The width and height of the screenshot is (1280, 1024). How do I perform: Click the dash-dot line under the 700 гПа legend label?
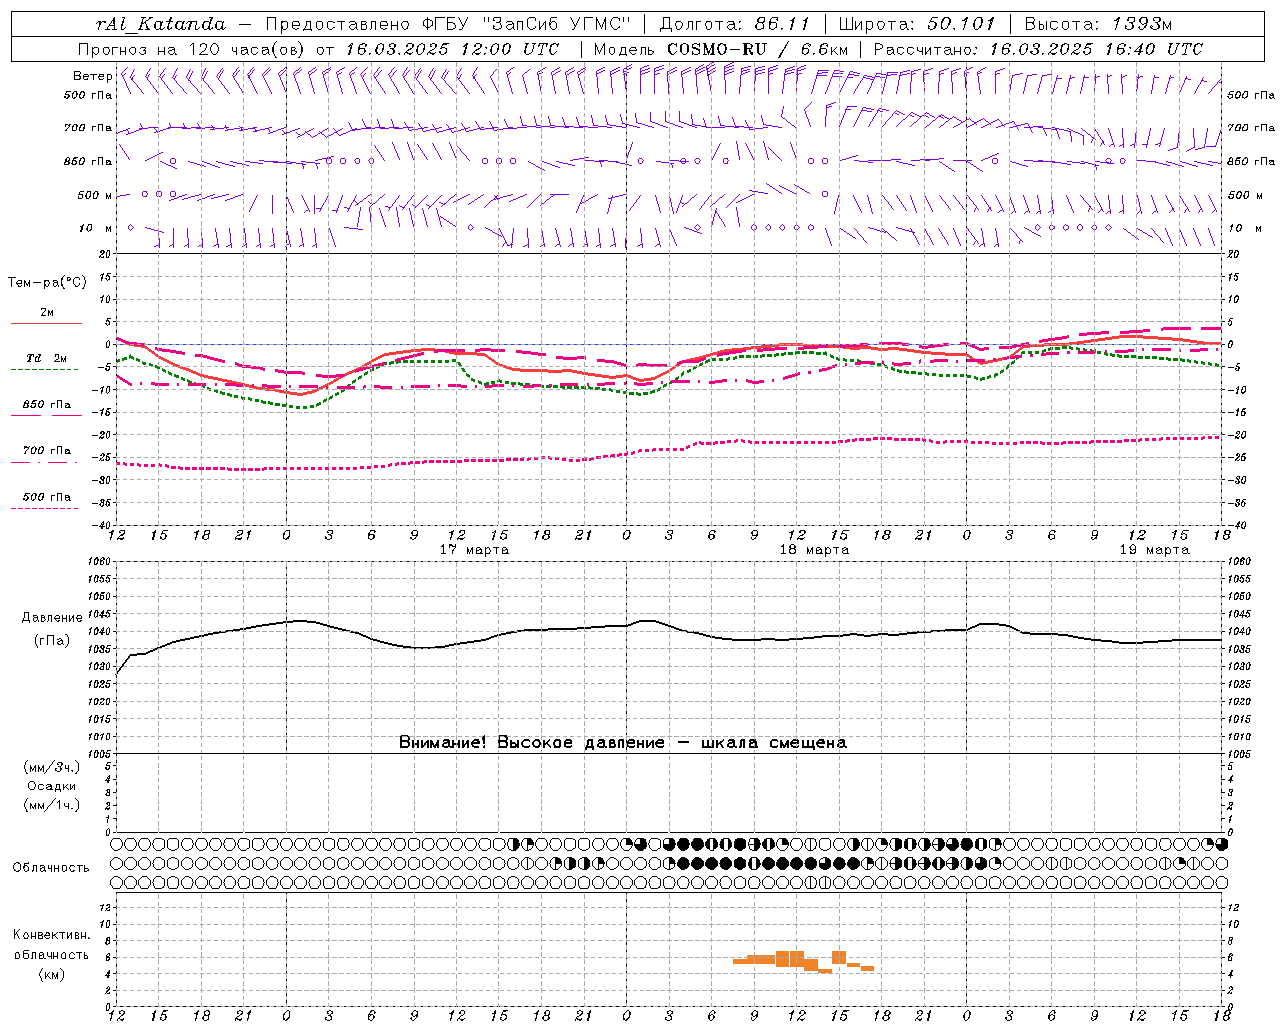click(44, 462)
